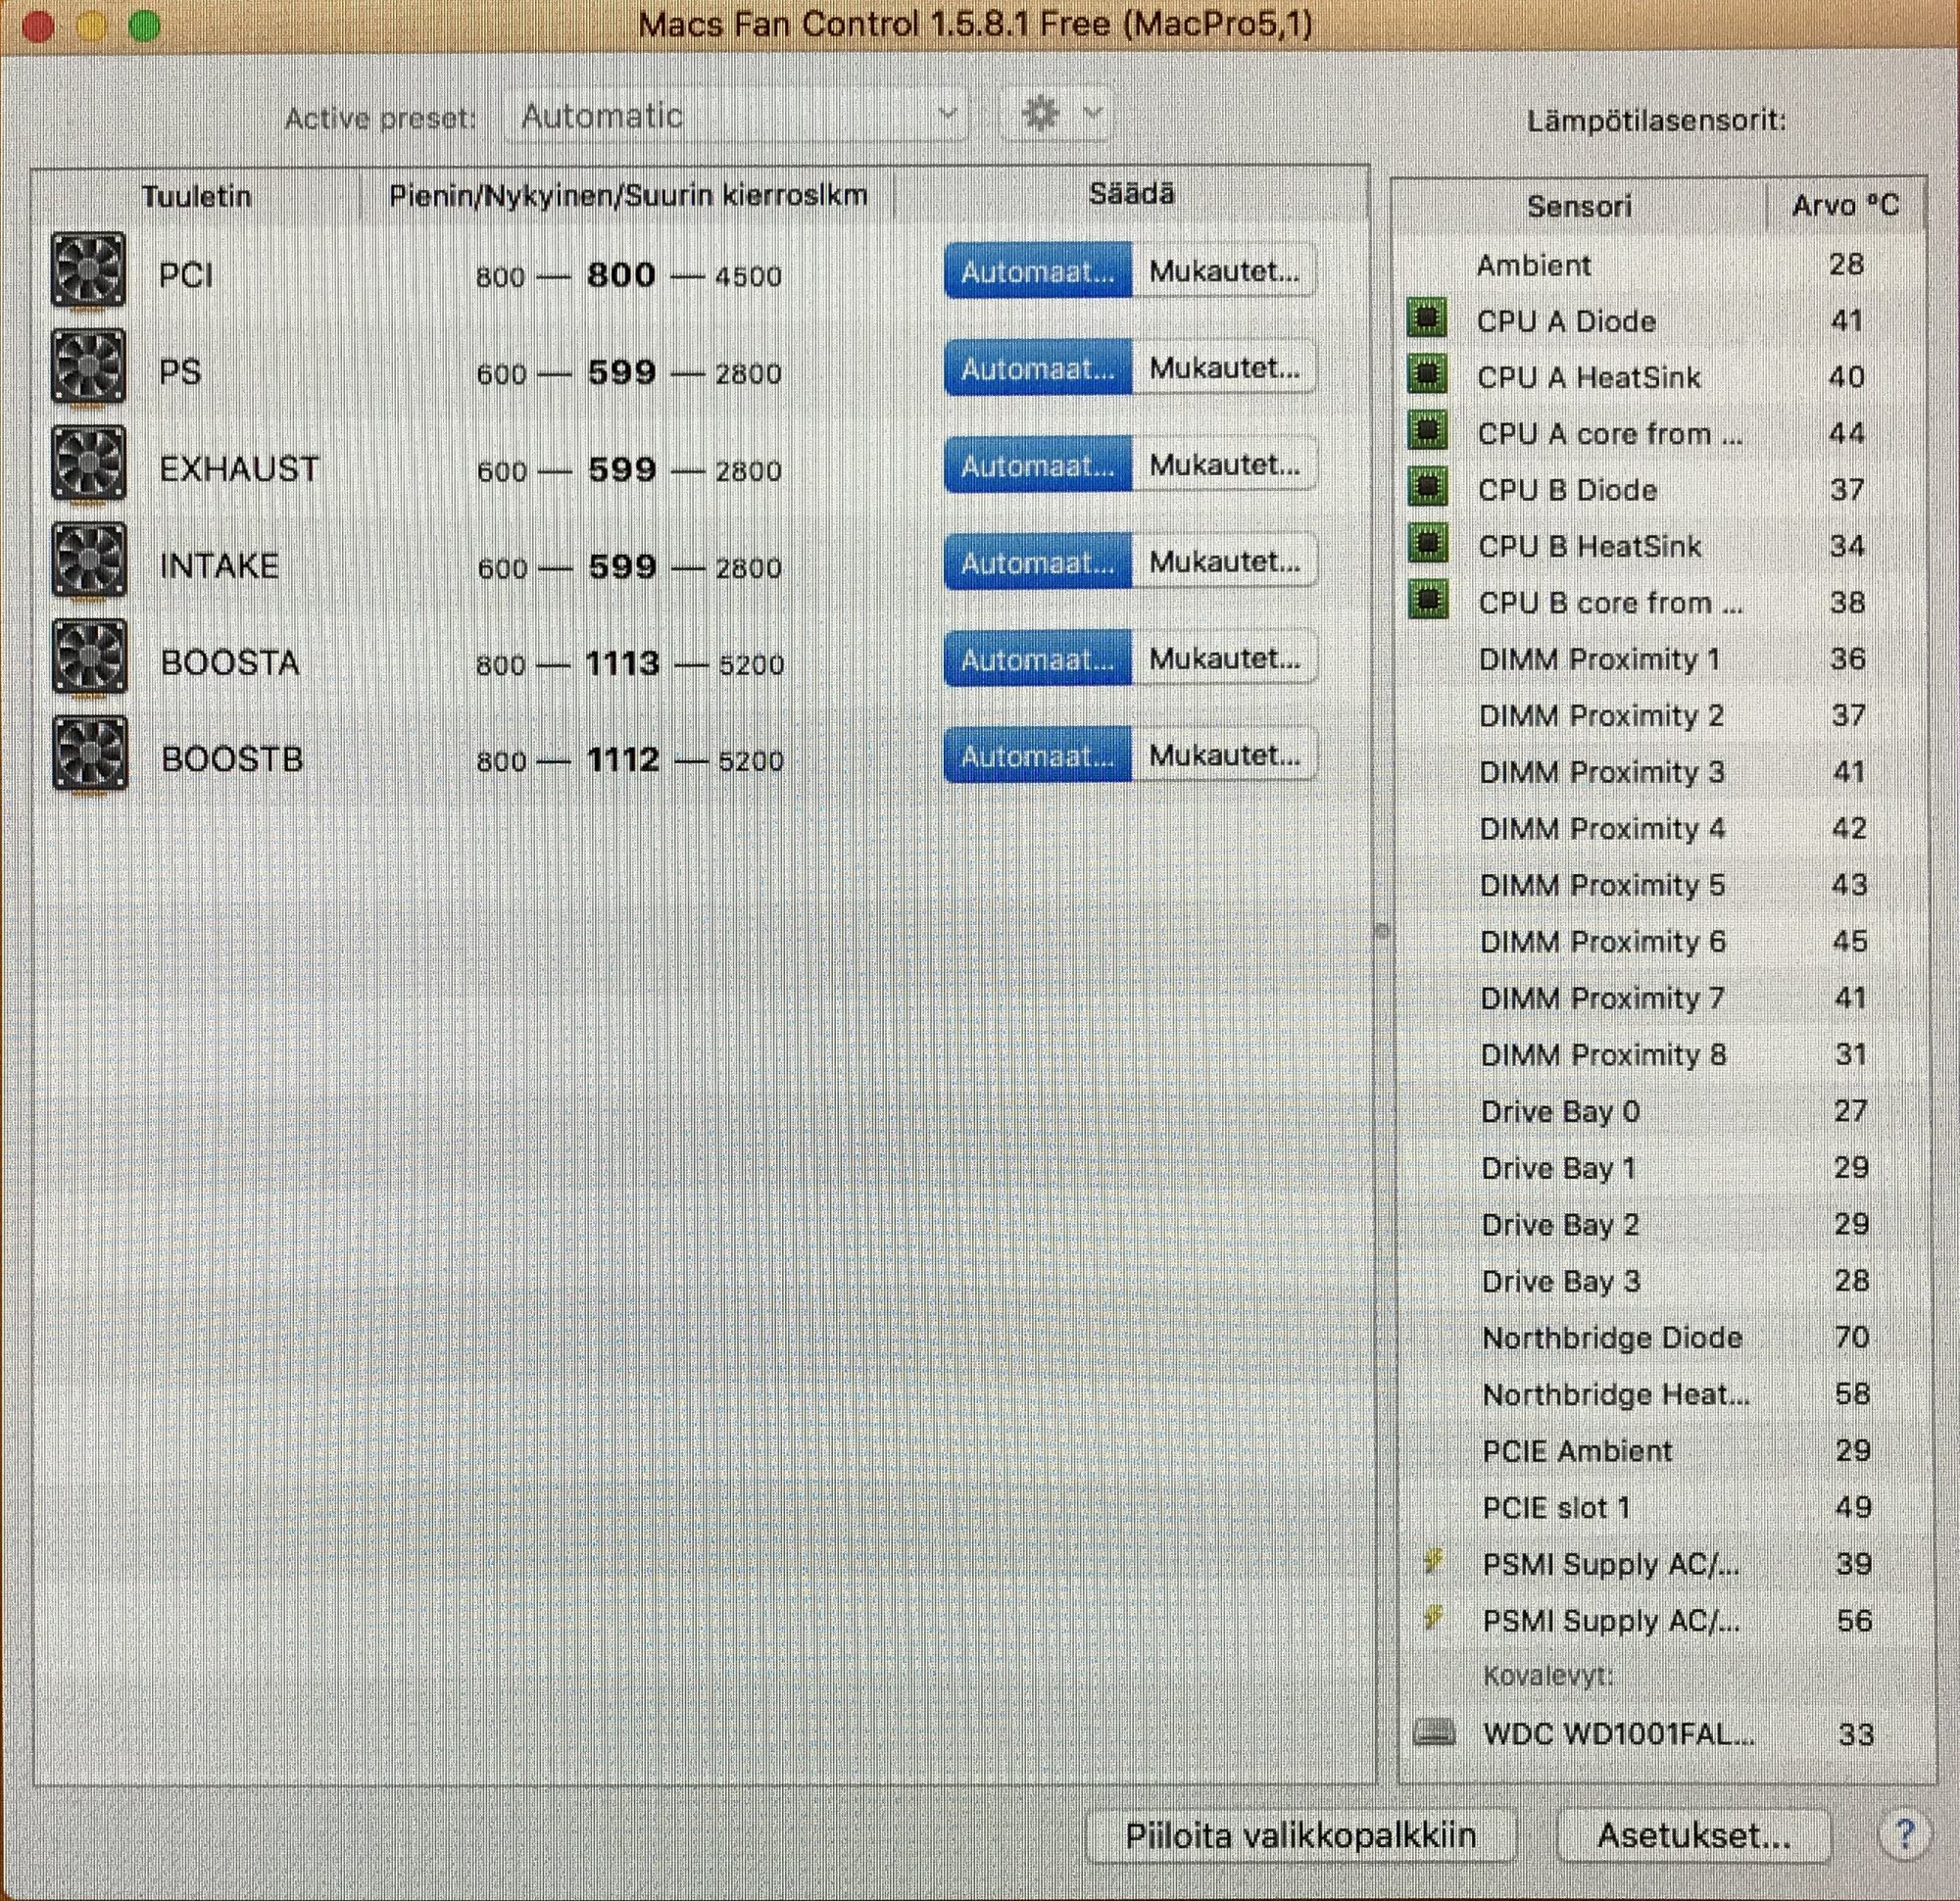Open Asetukset... settings button
The width and height of the screenshot is (1960, 1901).
click(1693, 1835)
